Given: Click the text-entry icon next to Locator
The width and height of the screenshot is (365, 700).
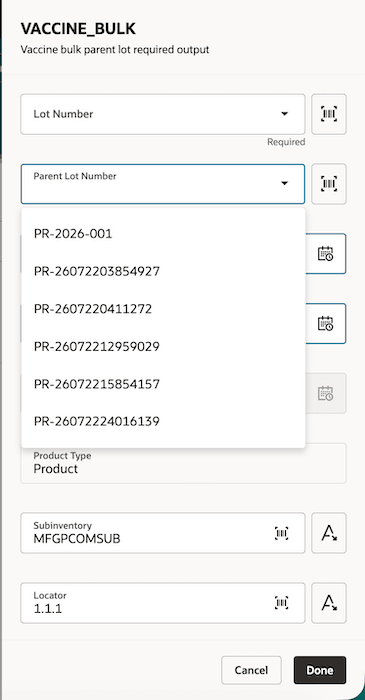Looking at the screenshot, I should [x=329, y=603].
